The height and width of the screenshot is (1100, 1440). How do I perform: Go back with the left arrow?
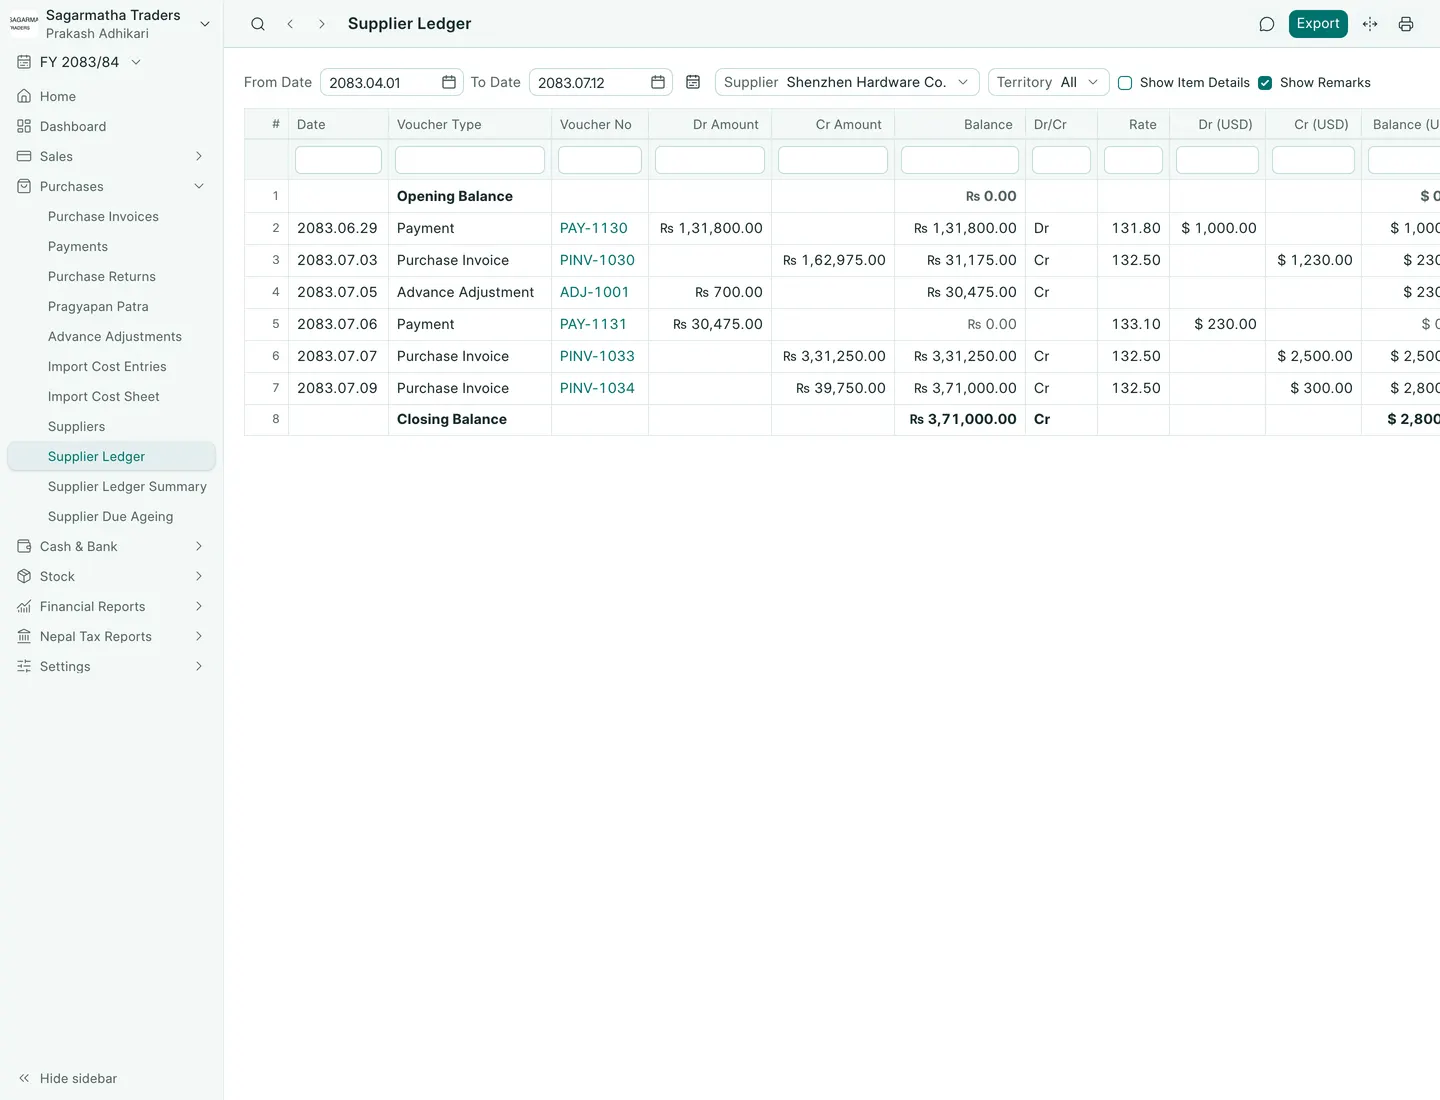click(290, 24)
